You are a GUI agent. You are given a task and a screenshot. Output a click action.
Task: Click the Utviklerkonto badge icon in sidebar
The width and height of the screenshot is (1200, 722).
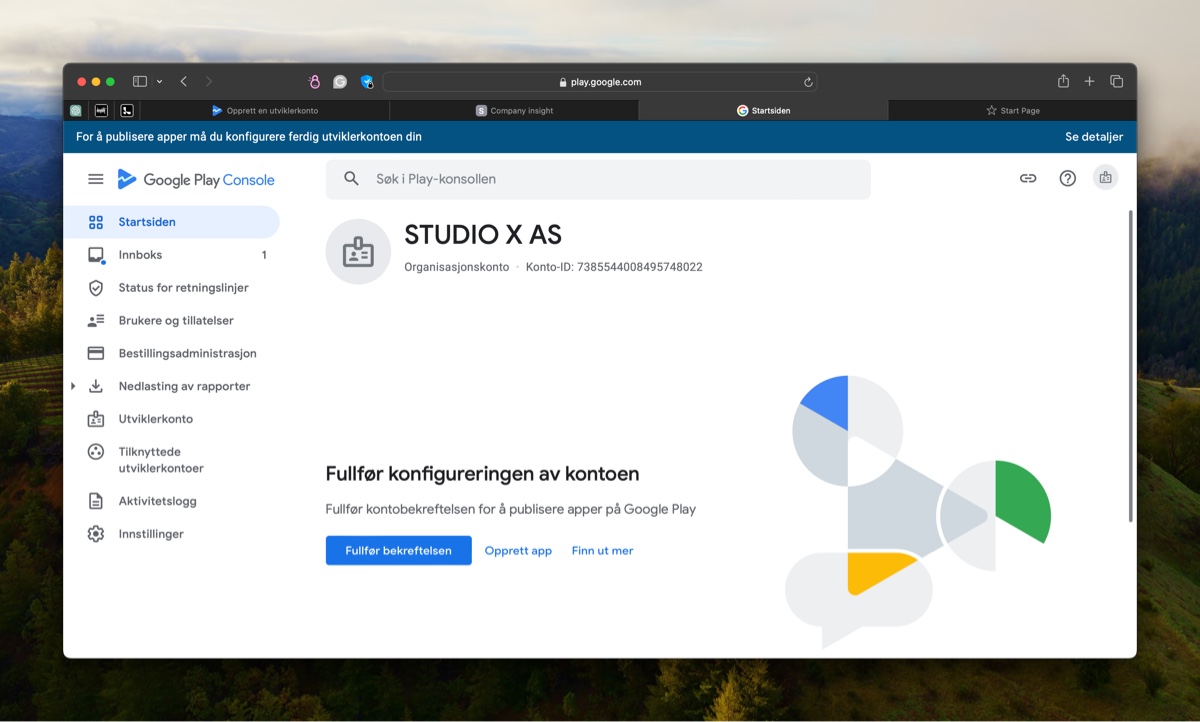pos(96,419)
